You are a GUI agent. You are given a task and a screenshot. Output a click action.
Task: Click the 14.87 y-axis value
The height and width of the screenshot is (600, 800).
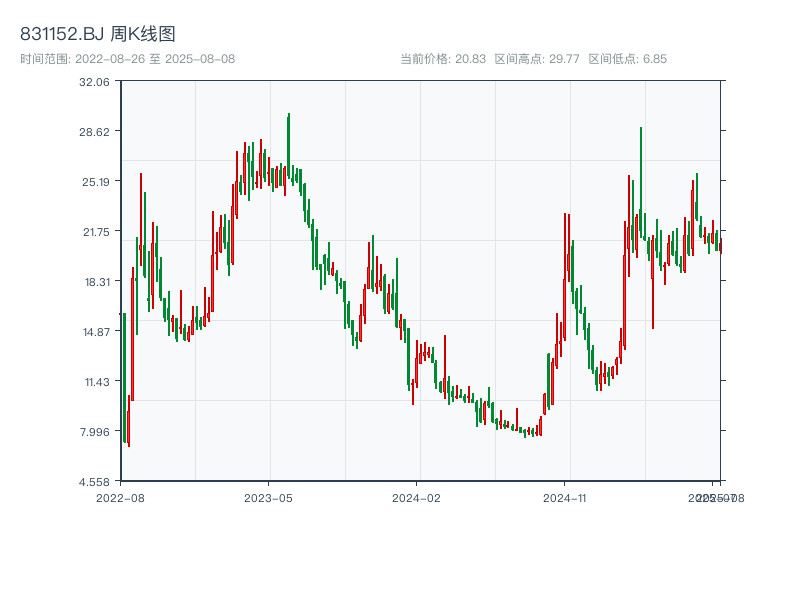(x=96, y=333)
